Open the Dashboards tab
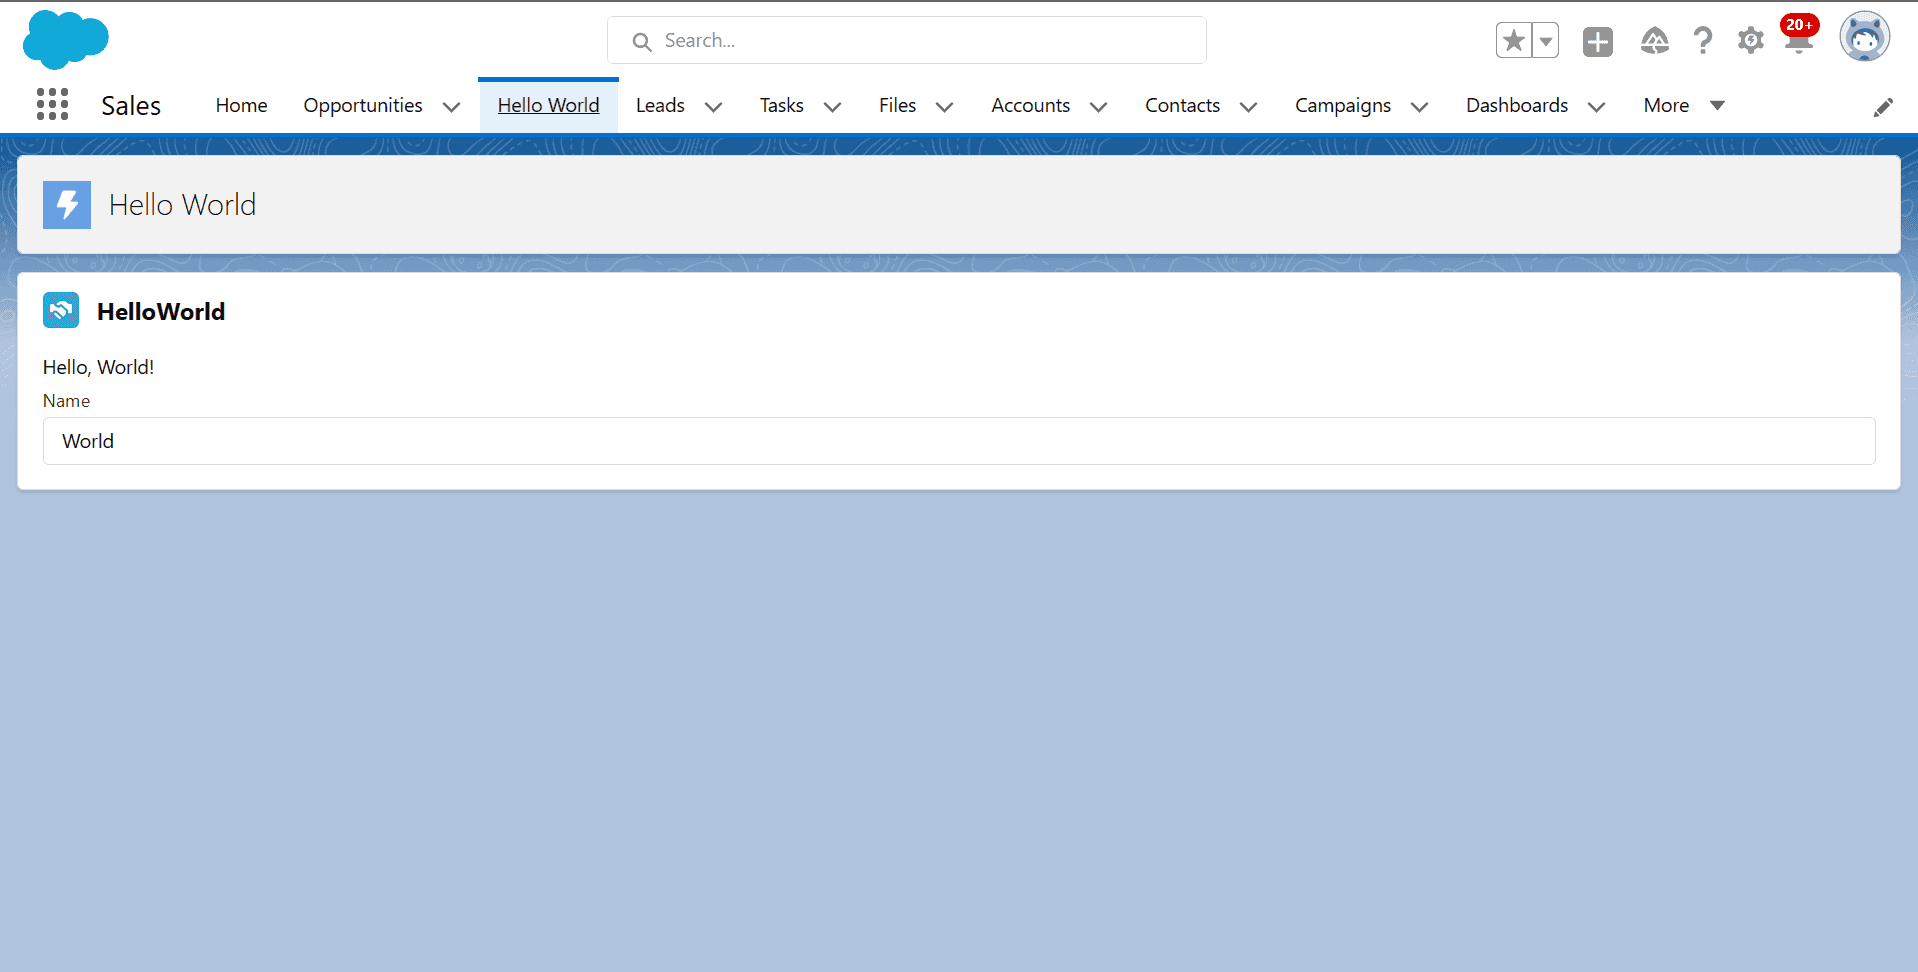The image size is (1918, 972). click(x=1517, y=105)
